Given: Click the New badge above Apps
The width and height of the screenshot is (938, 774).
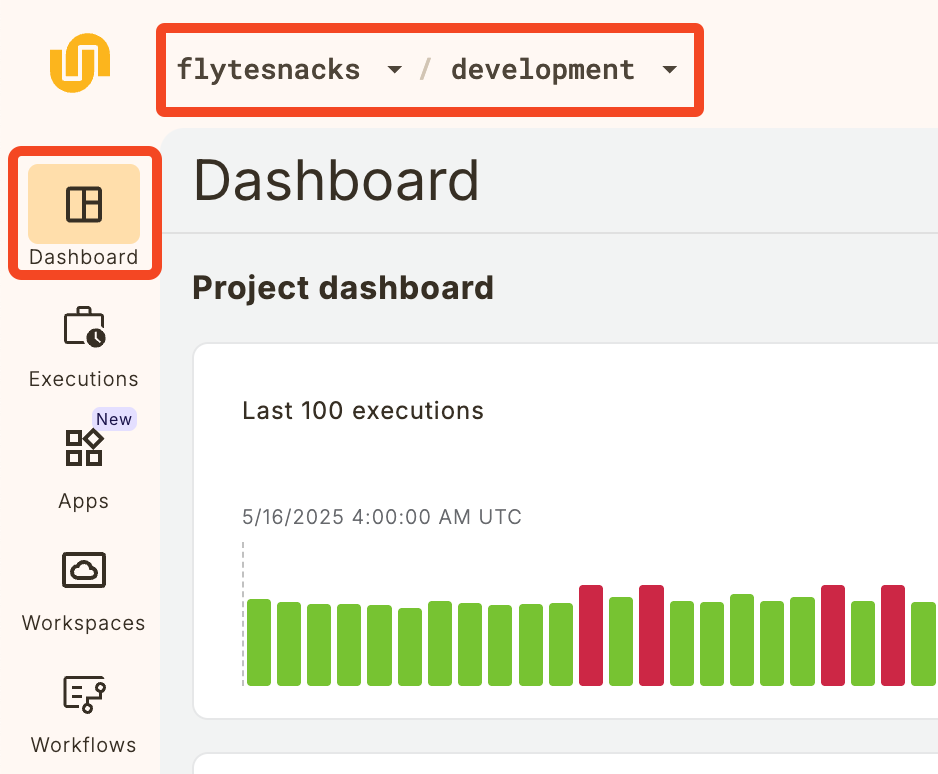Looking at the screenshot, I should tap(114, 419).
